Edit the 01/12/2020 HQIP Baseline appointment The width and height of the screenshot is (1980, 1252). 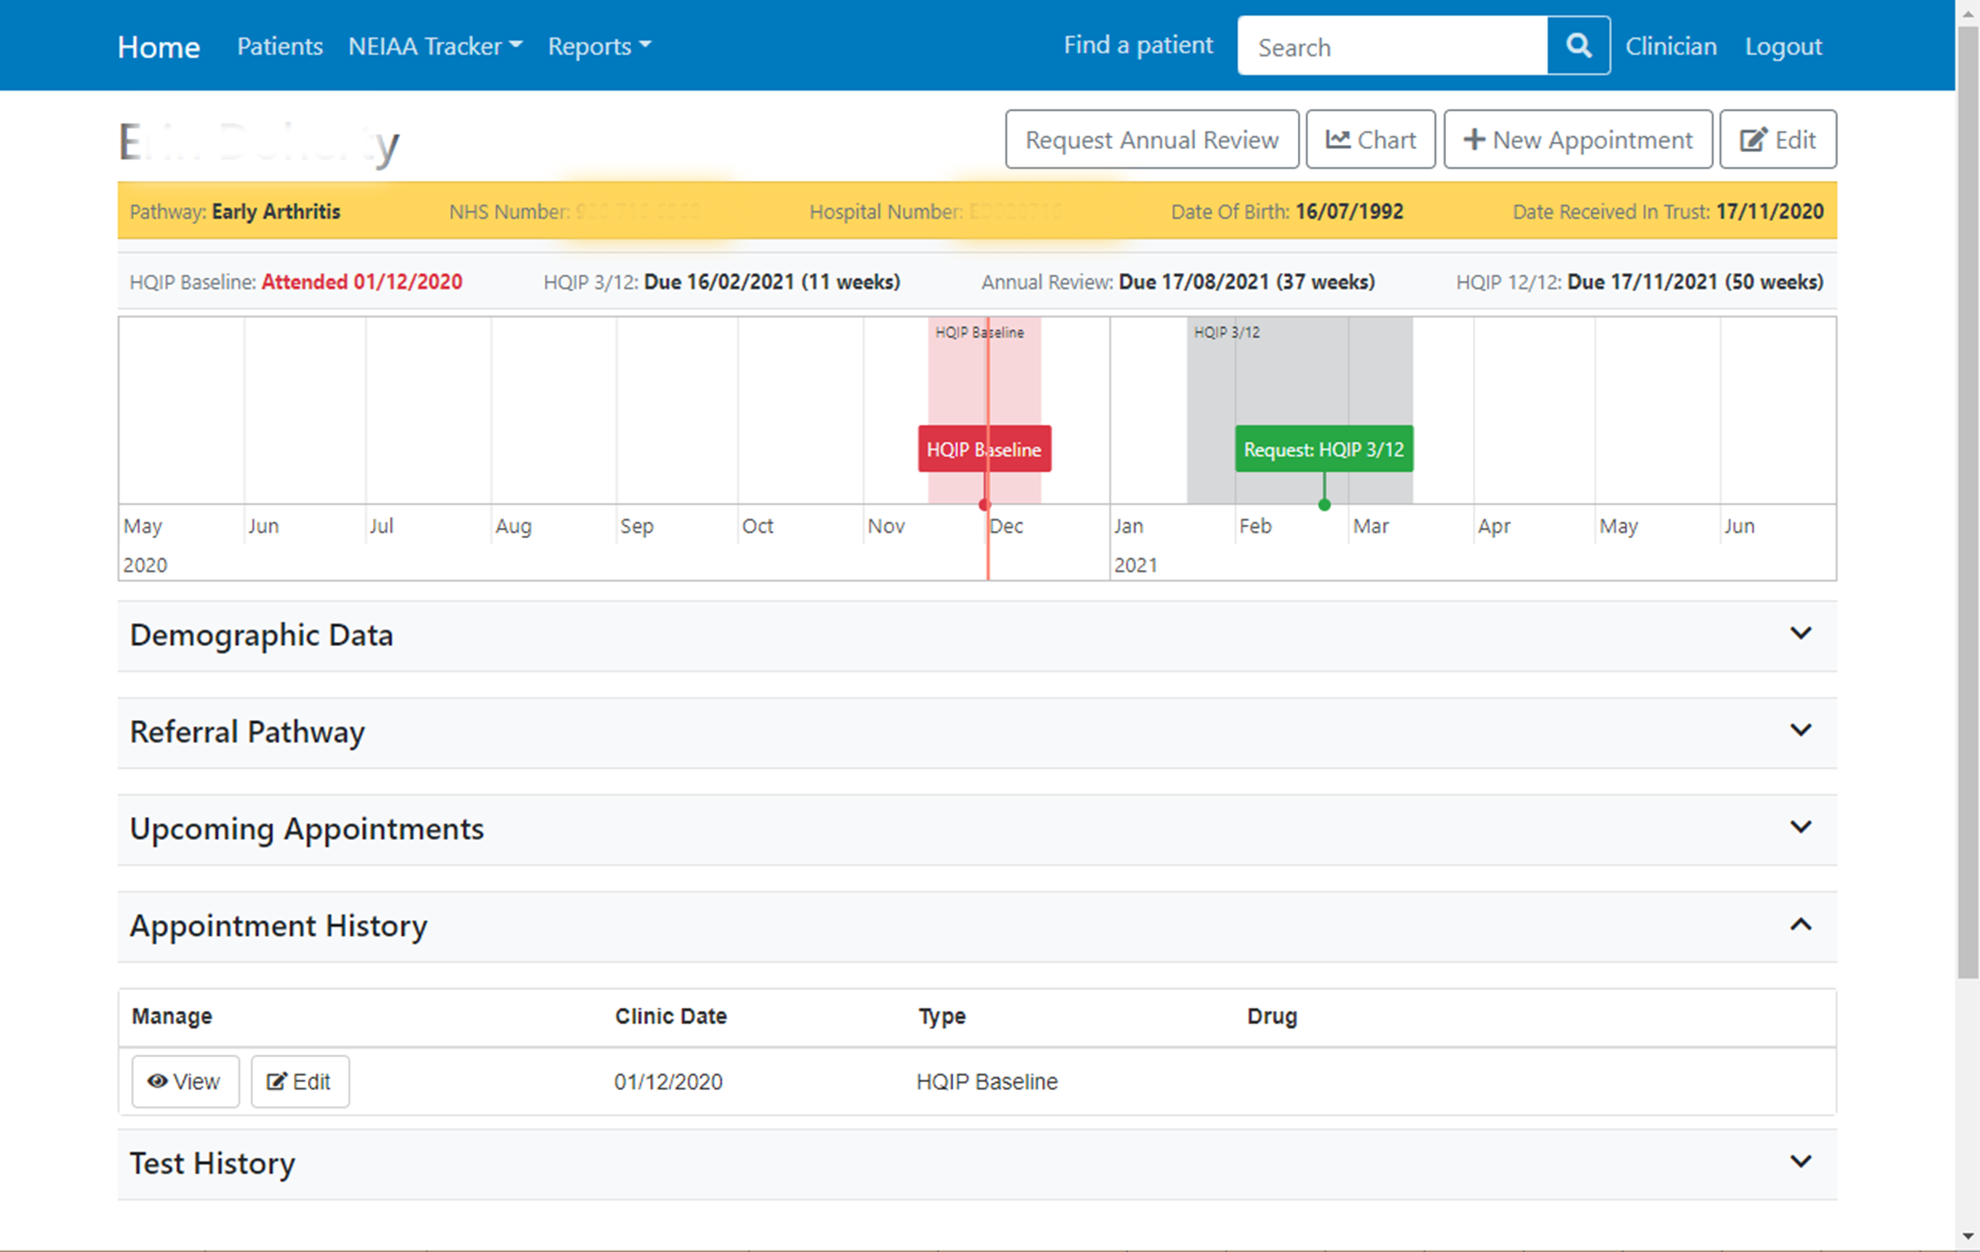click(299, 1081)
